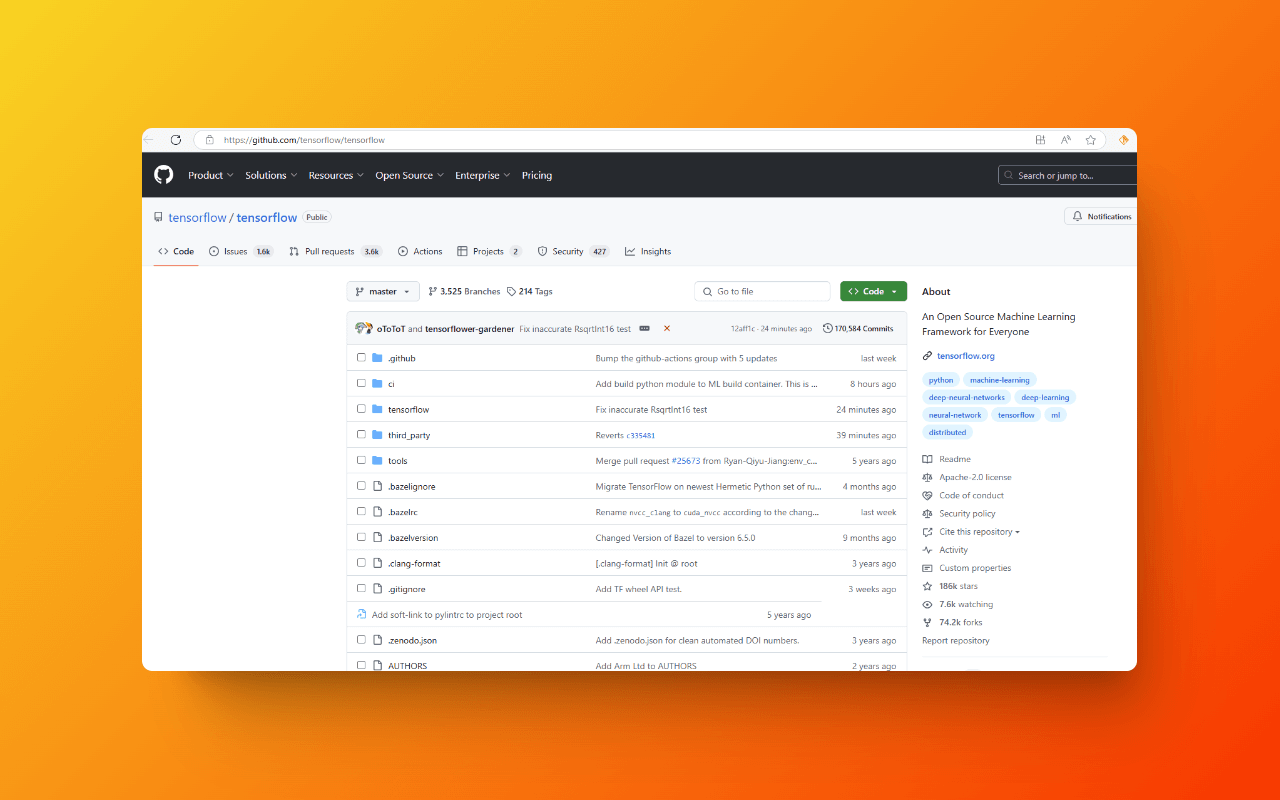
Task: Open the Product dropdown menu
Action: pos(211,175)
